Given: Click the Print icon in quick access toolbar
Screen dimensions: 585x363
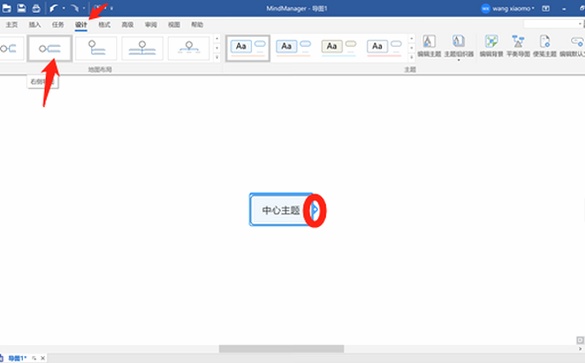Looking at the screenshot, I should (x=36, y=8).
